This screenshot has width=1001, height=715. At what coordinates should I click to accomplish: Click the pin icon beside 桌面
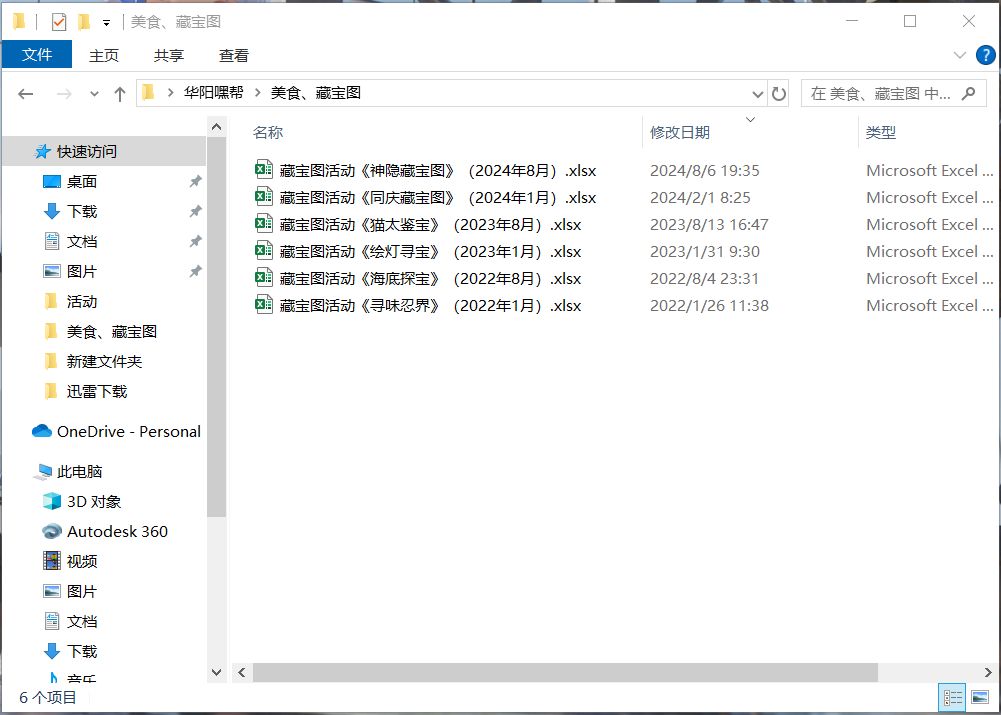[195, 181]
